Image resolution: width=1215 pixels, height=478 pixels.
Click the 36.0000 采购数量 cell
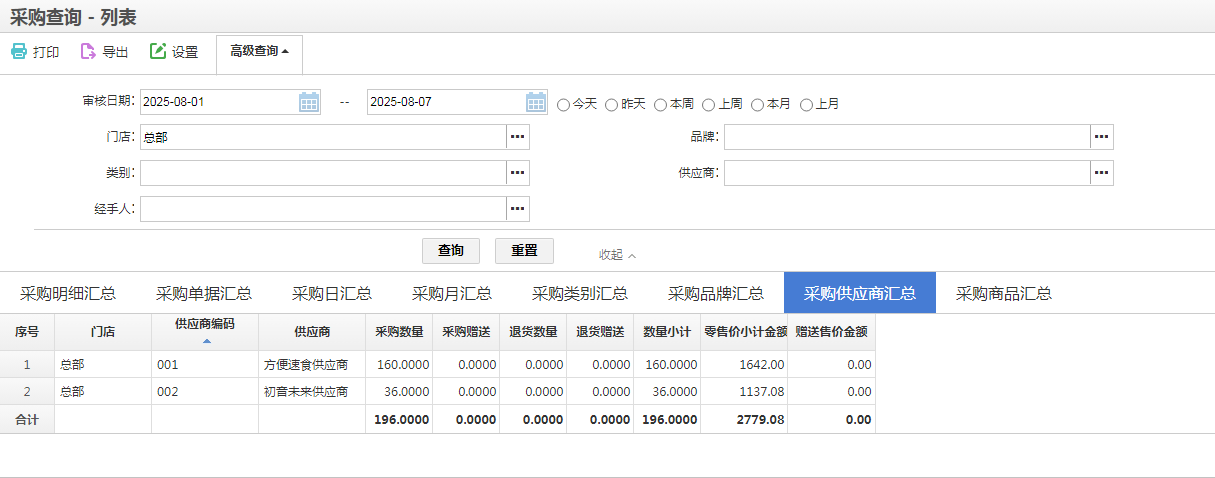click(399, 392)
